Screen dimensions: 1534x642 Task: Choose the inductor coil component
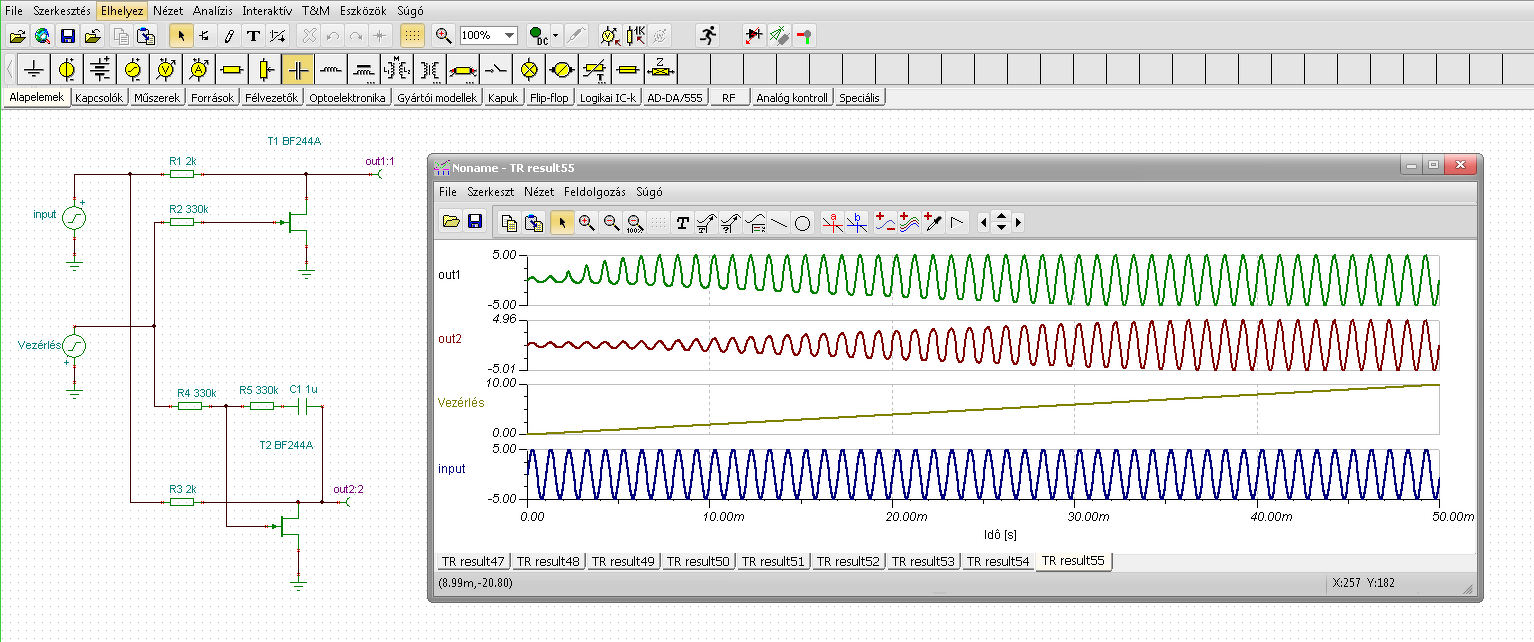(x=331, y=70)
